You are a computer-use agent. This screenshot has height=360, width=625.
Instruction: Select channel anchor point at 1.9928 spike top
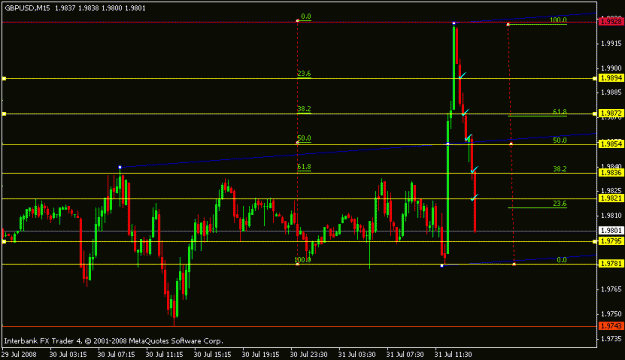pyautogui.click(x=454, y=23)
